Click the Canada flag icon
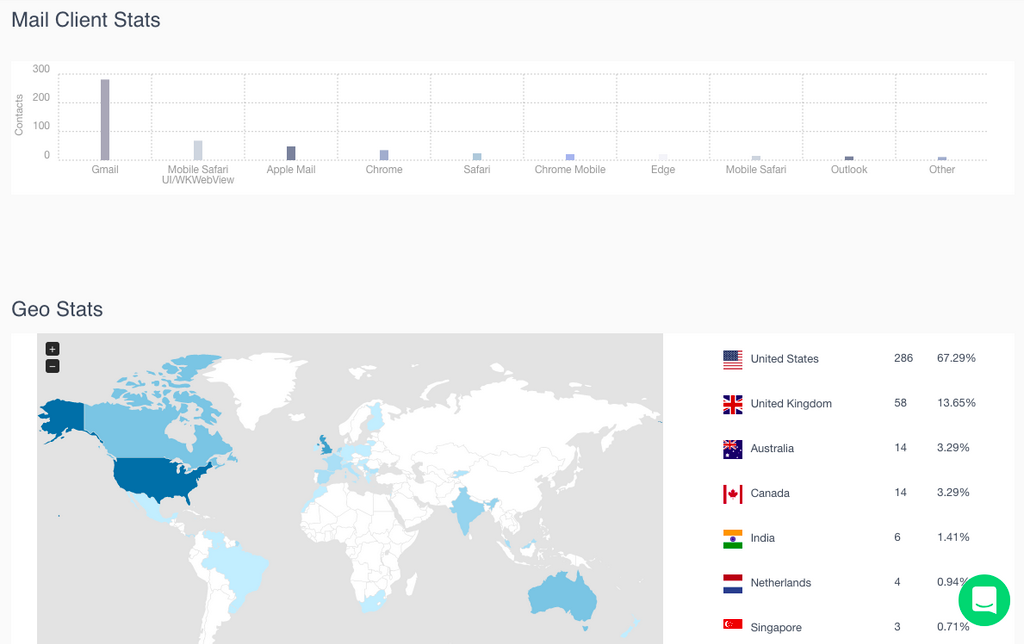 pos(733,494)
